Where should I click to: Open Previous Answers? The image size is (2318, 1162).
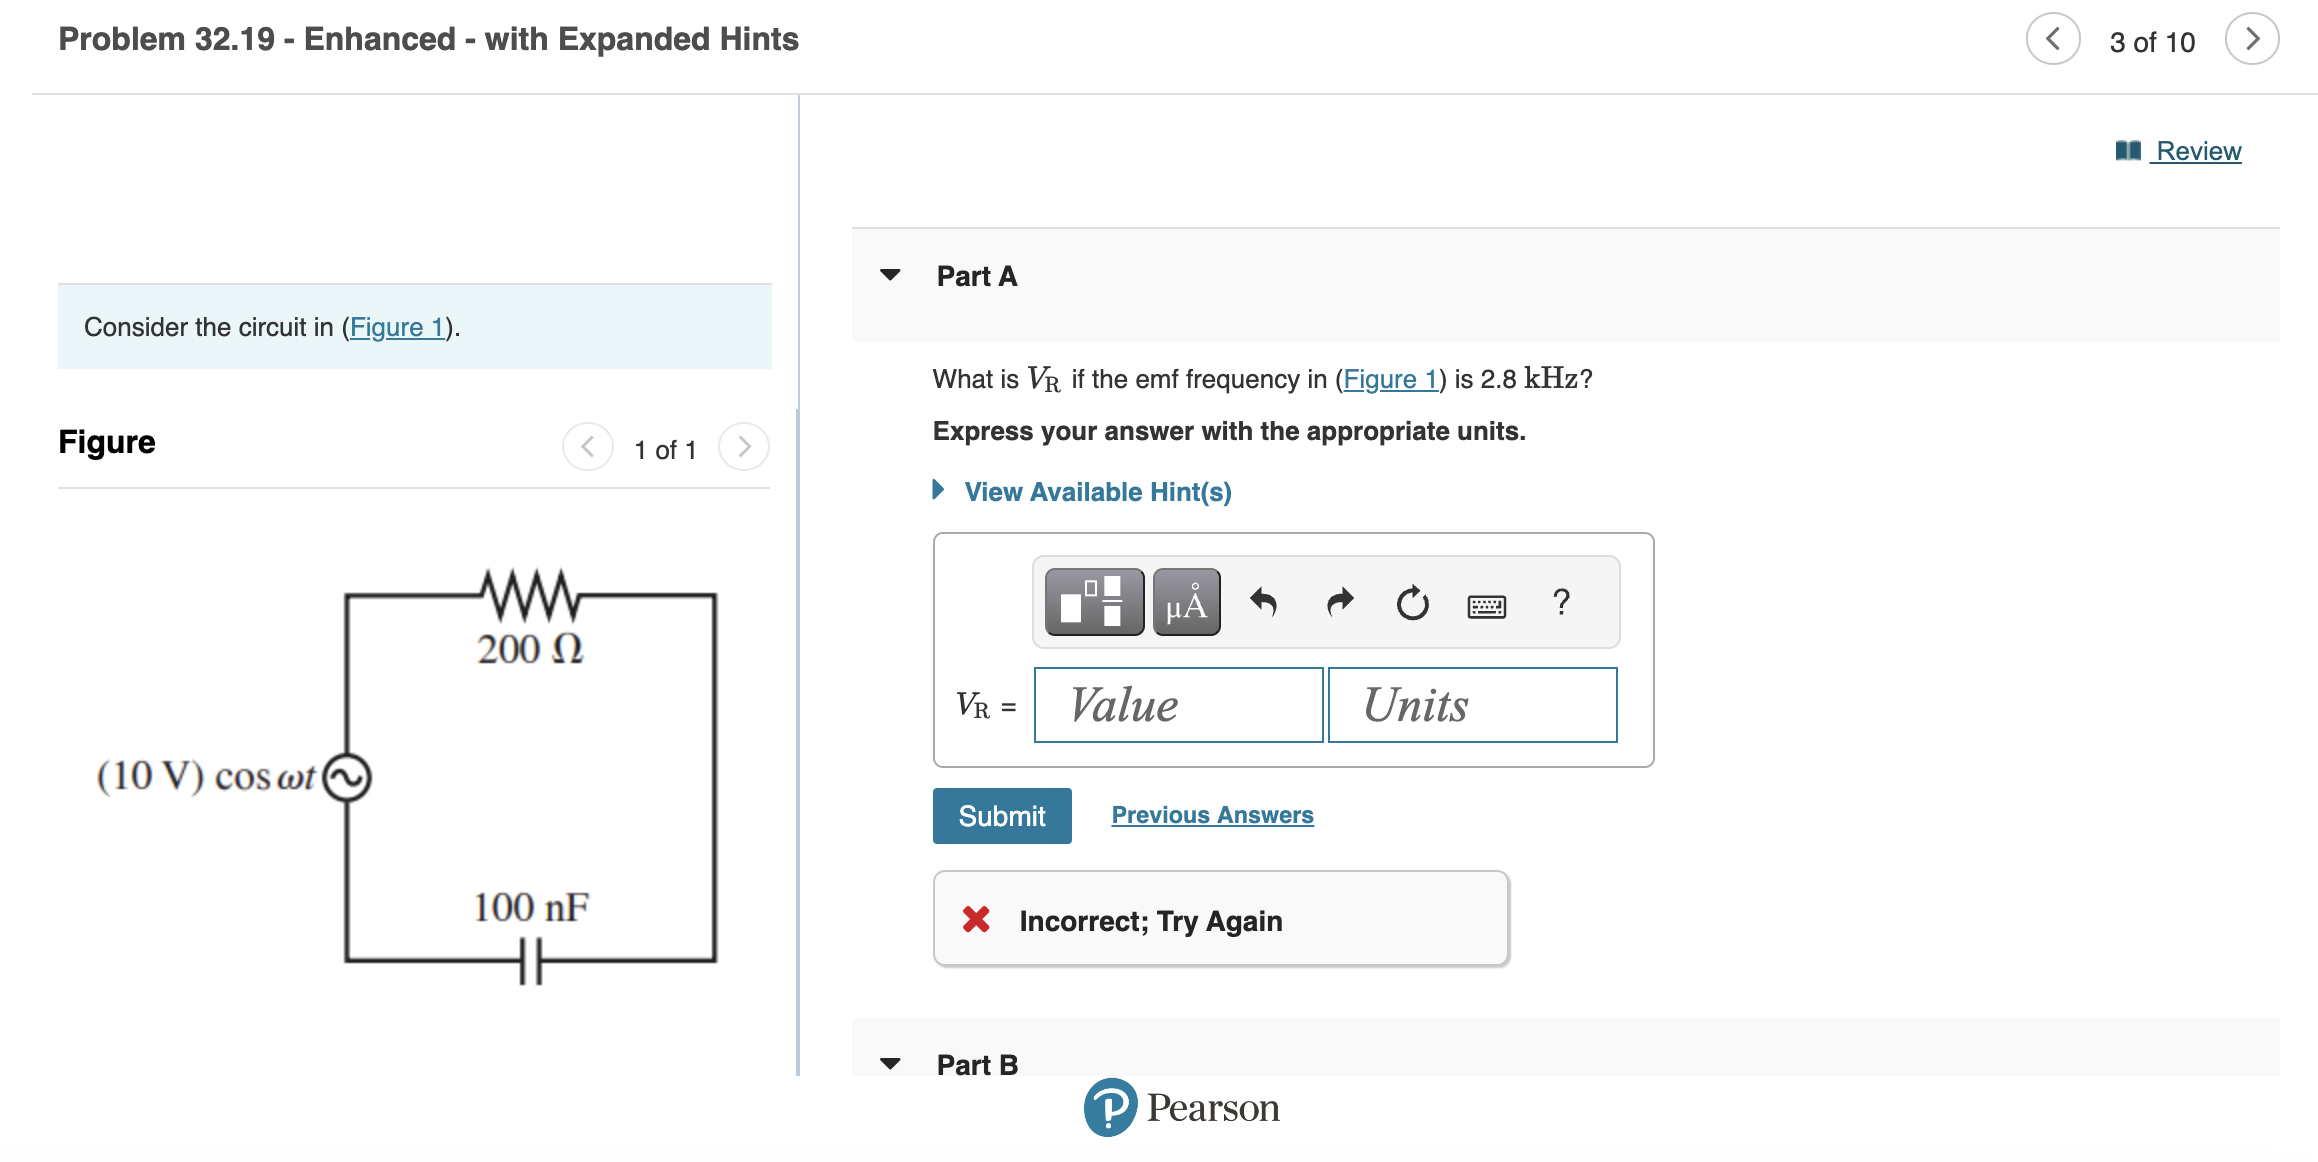click(1211, 814)
